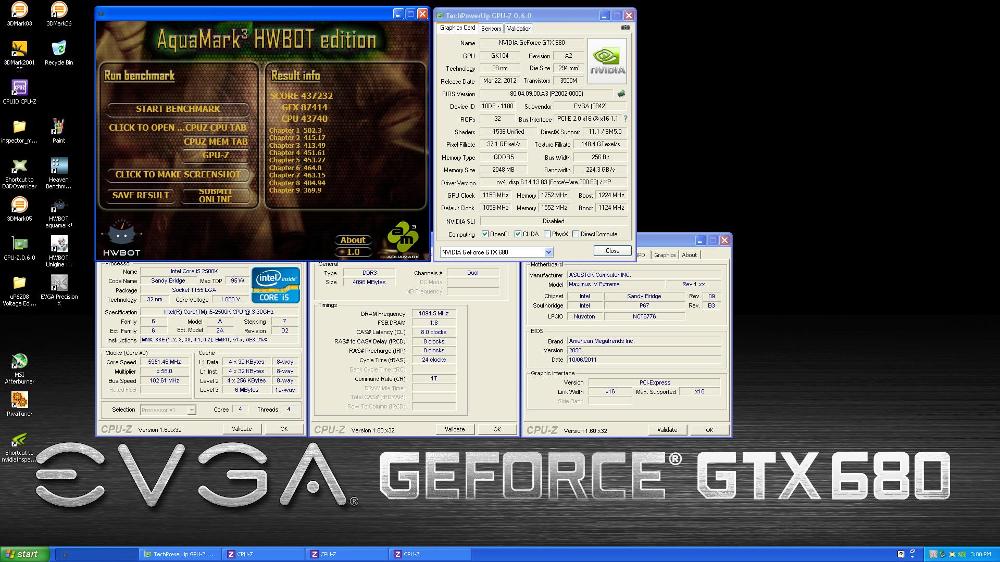This screenshot has width=1000, height=562.
Task: Open the uP6208 Voltage folder icon
Action: pos(19,290)
